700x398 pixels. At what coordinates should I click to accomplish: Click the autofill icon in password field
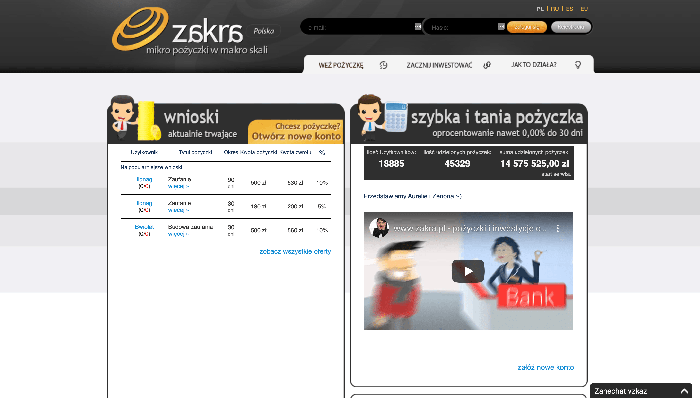click(x=501, y=27)
